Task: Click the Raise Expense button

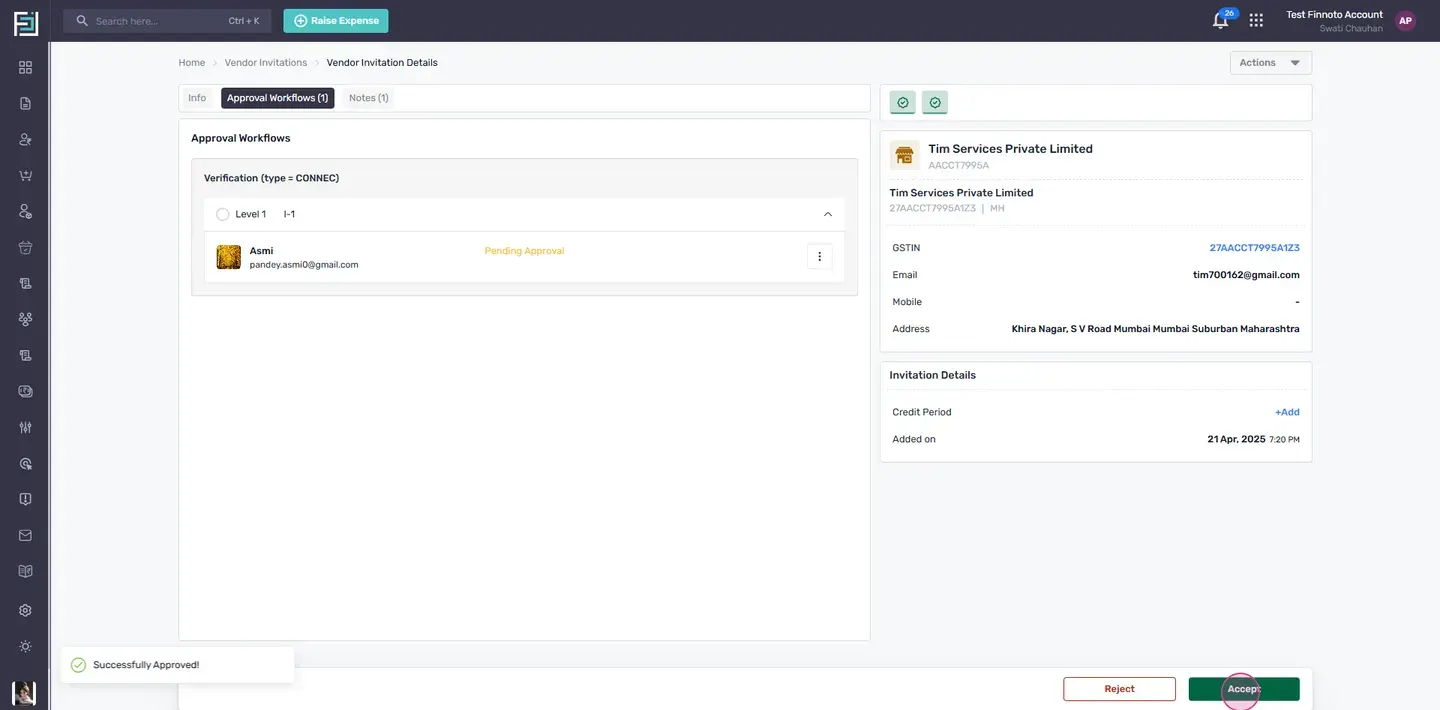Action: (336, 21)
